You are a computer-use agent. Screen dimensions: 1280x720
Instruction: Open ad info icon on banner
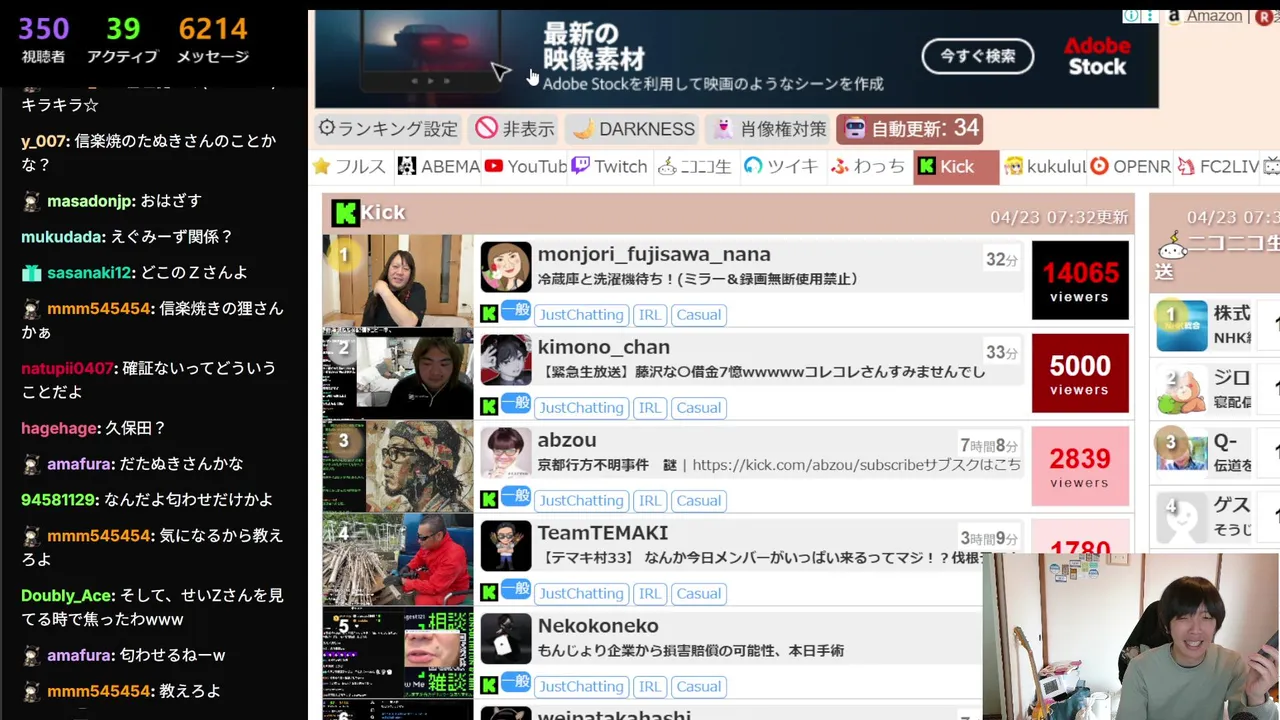[x=1131, y=16]
